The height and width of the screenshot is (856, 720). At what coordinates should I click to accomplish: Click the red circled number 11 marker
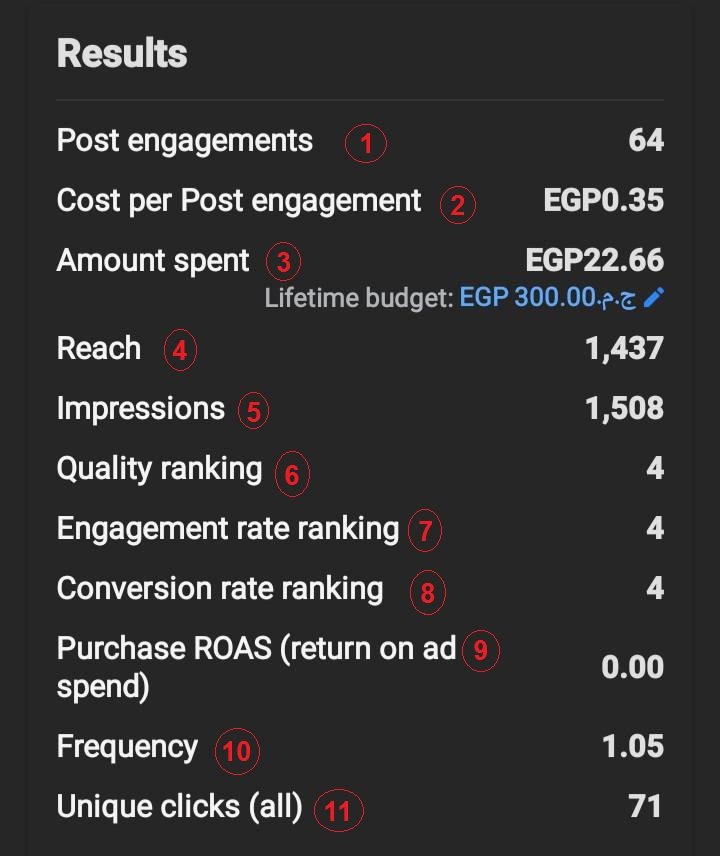pos(338,811)
